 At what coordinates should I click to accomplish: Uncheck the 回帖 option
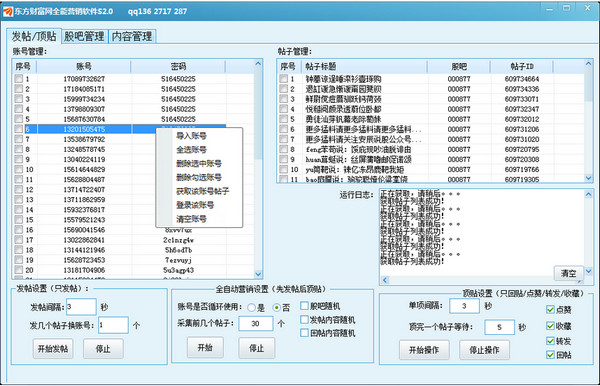pyautogui.click(x=550, y=355)
